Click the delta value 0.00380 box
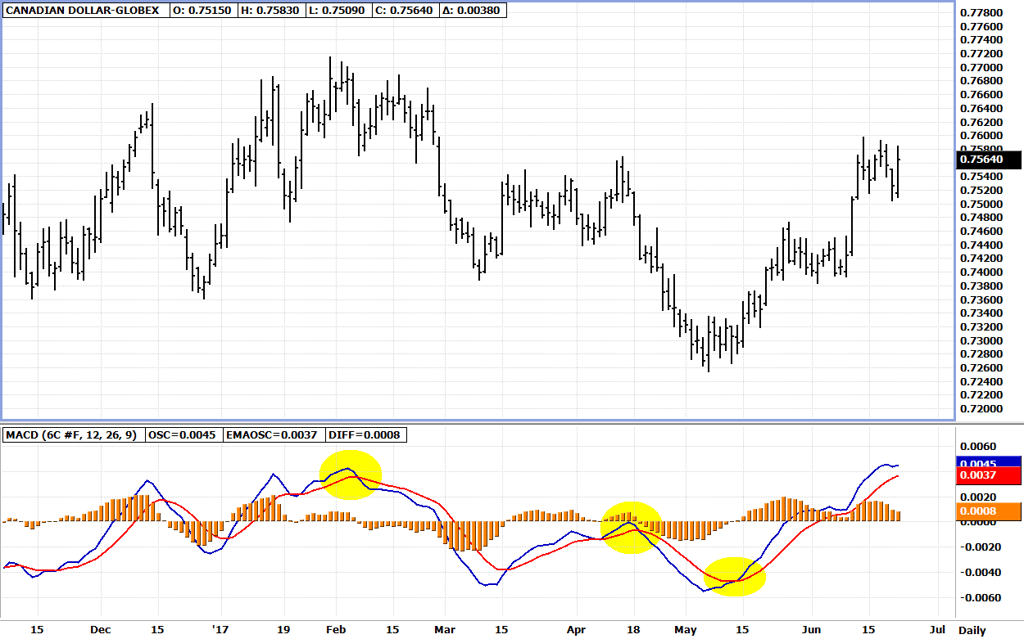This screenshot has height=639, width=1024. (x=471, y=10)
